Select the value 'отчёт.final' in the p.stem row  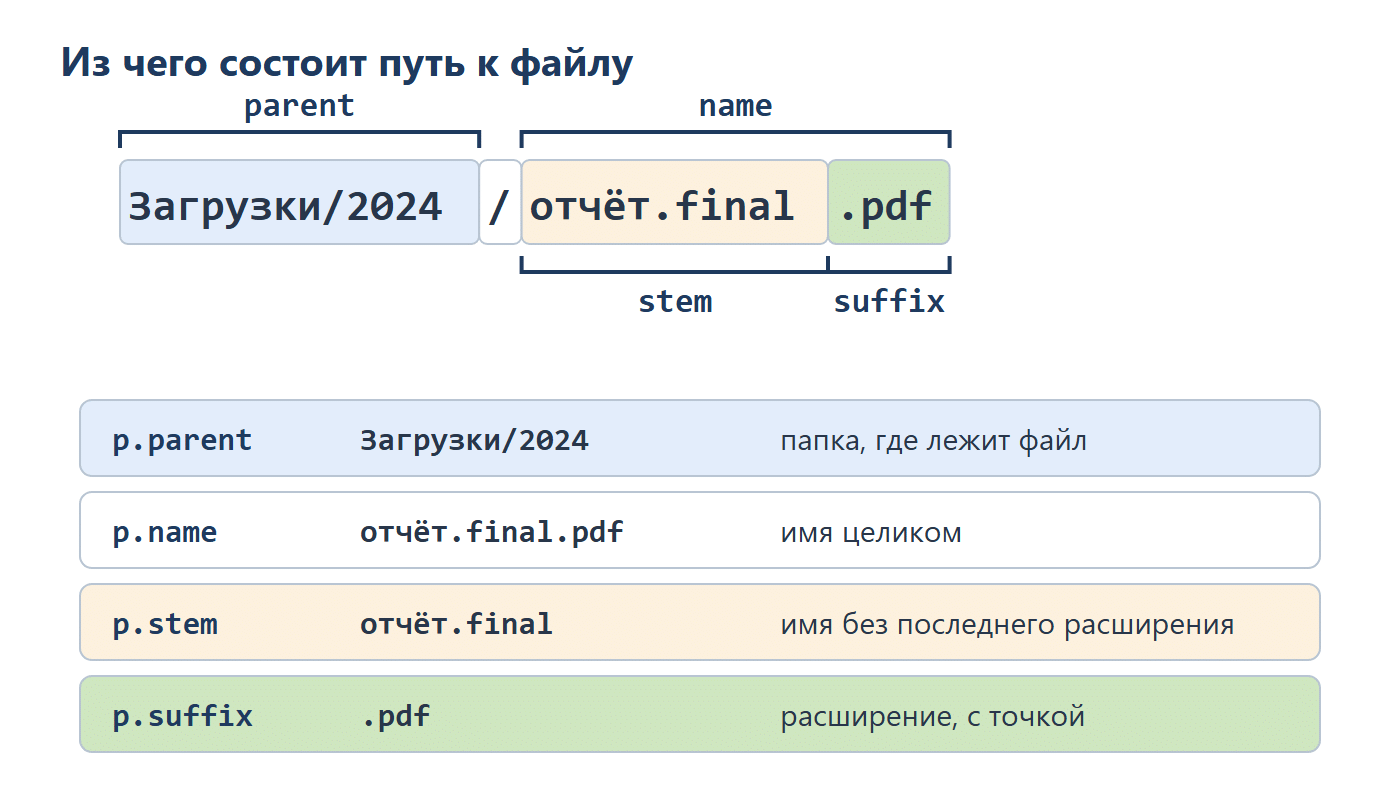pyautogui.click(x=456, y=624)
